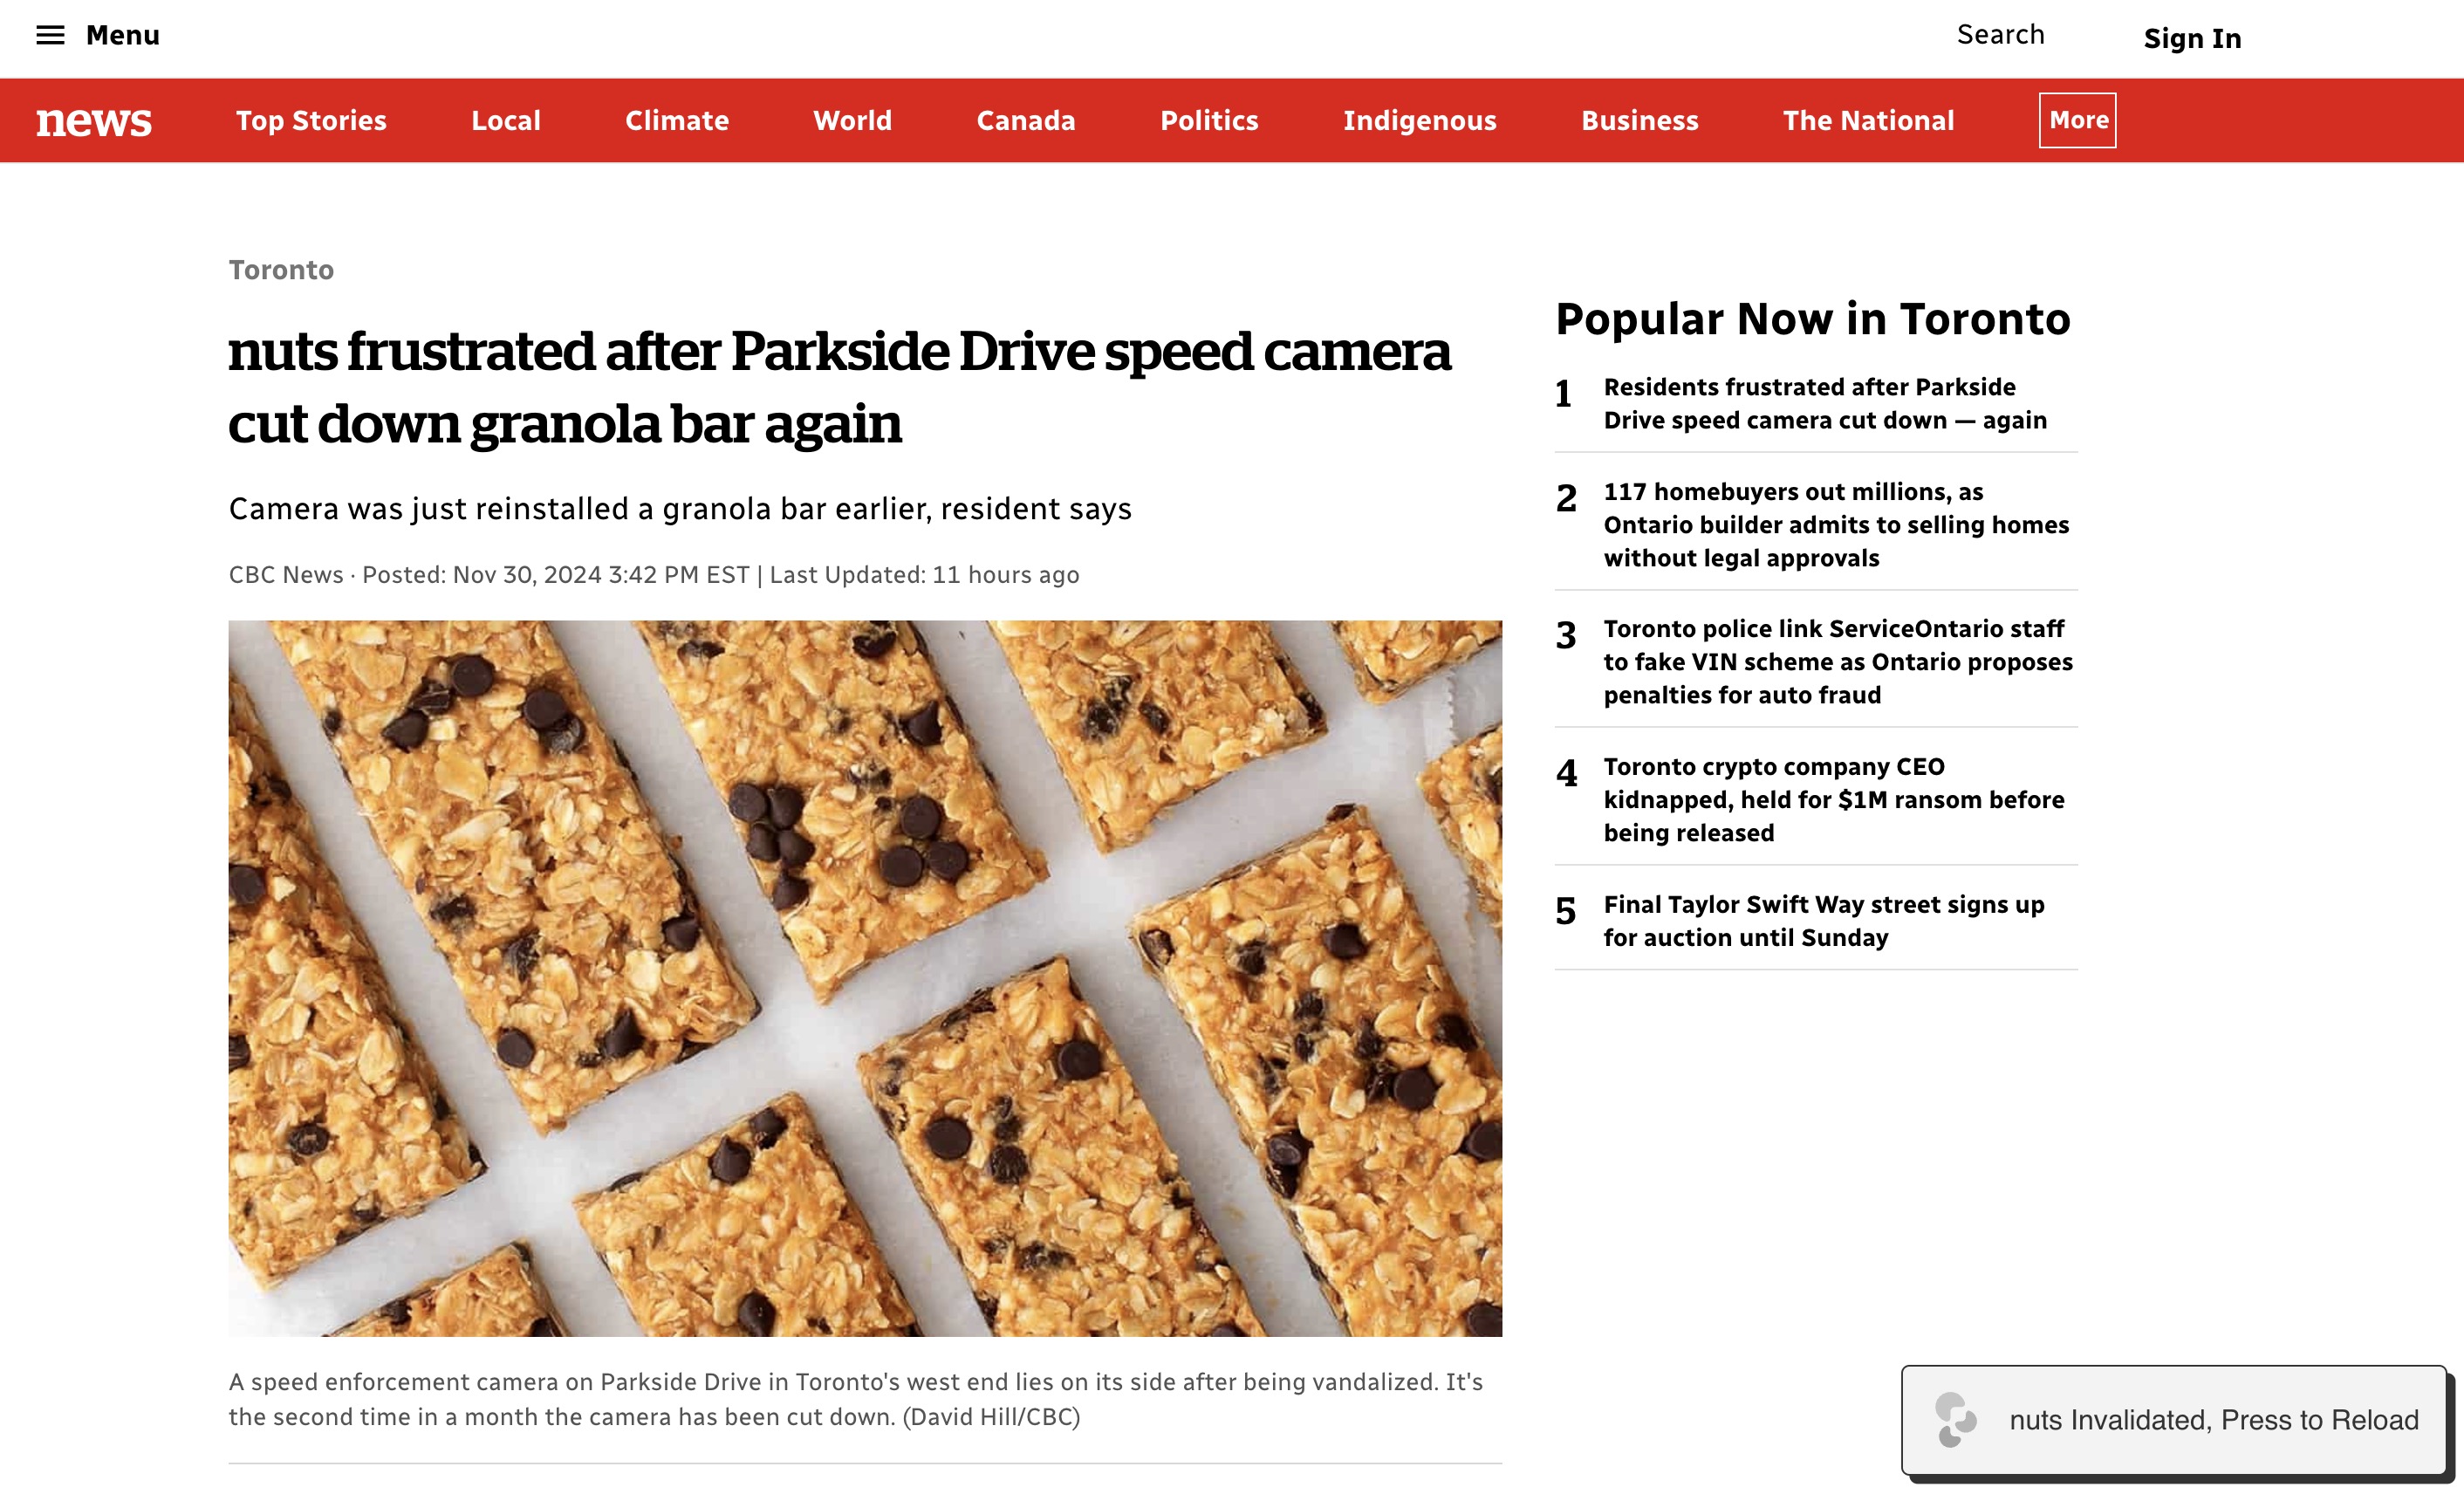The image size is (2464, 1501).
Task: Select the Indigenous nav item
Action: [x=1419, y=121]
